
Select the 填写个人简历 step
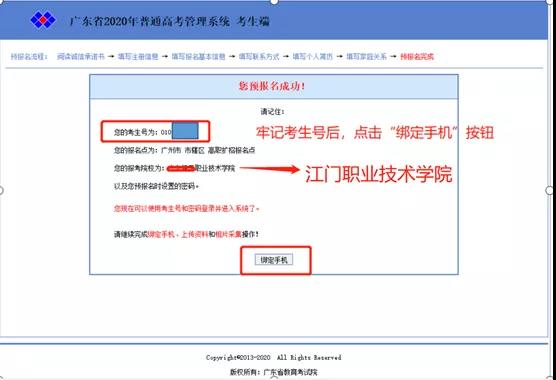click(313, 56)
